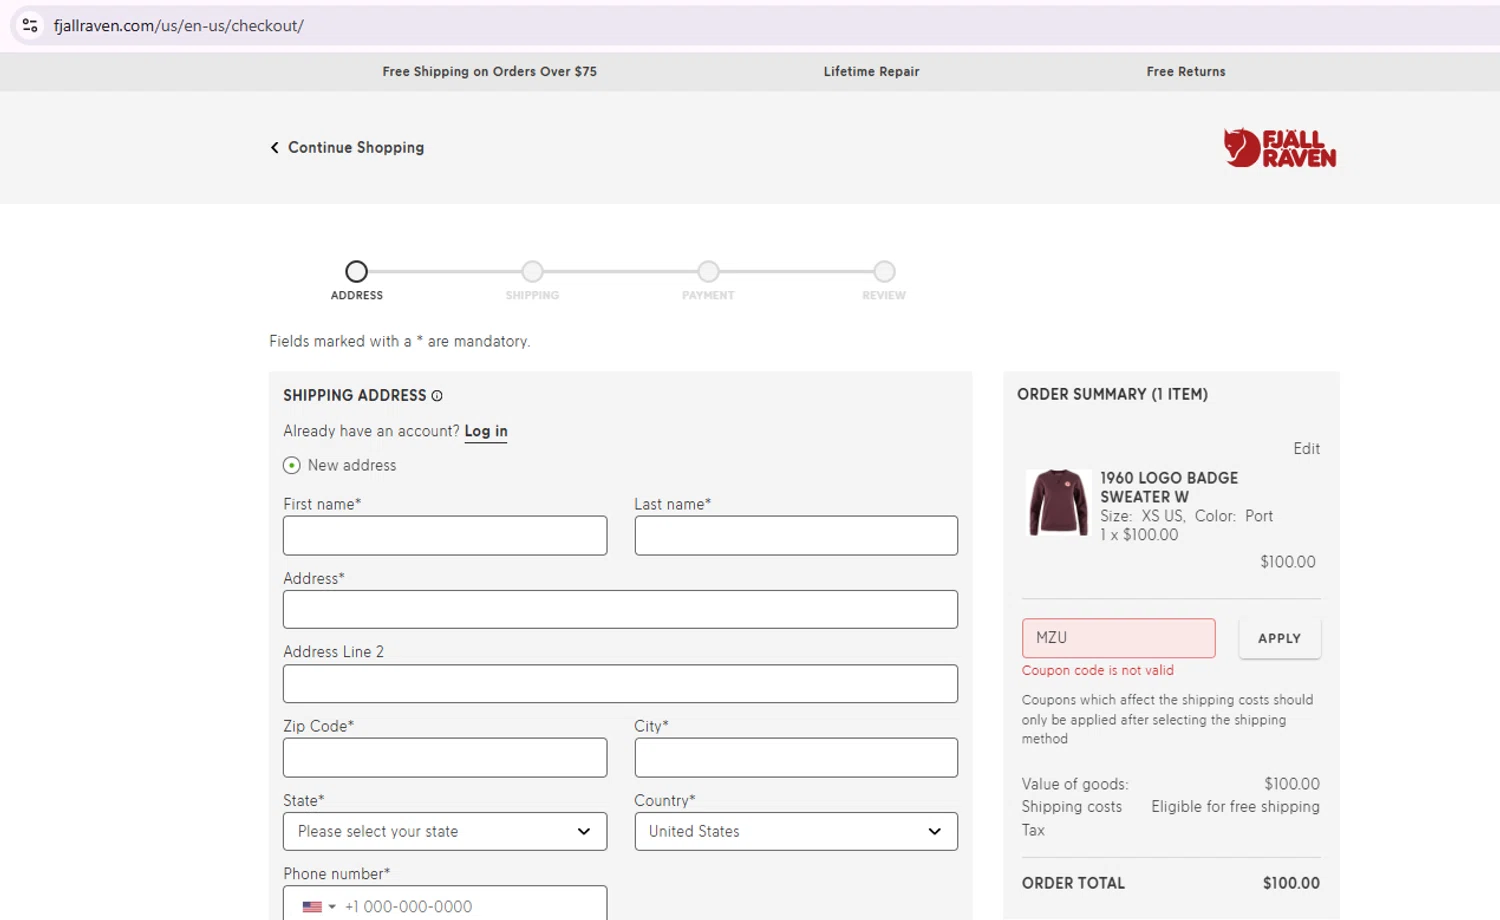Focus the Last name field
Image resolution: width=1500 pixels, height=920 pixels.
pos(796,536)
